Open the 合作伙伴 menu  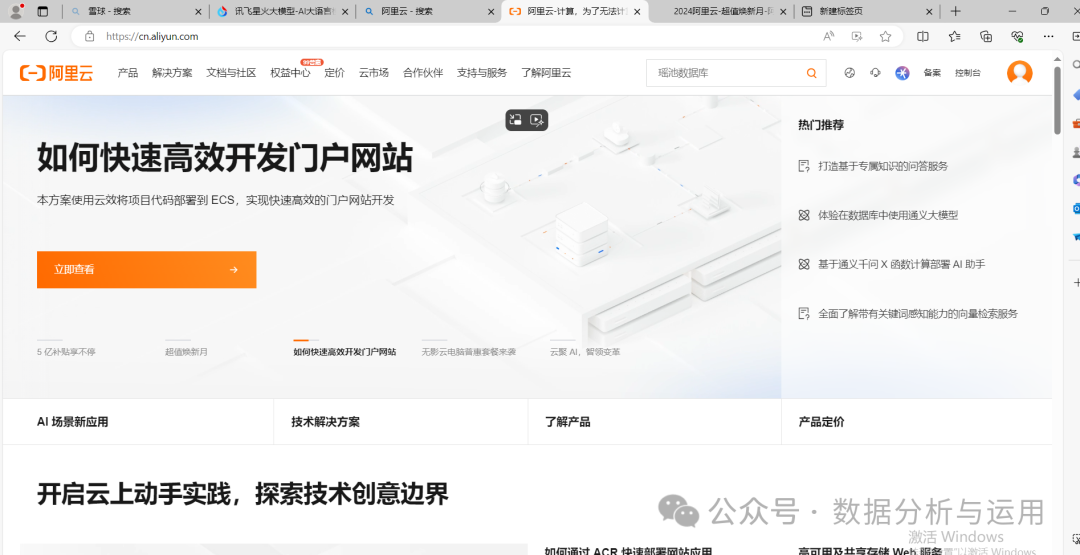(x=423, y=73)
